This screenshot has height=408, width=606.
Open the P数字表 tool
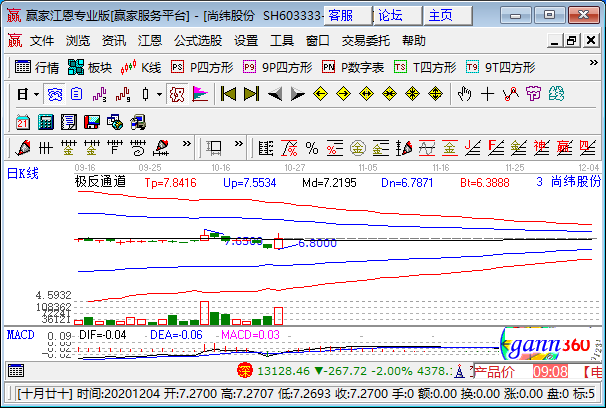[353, 67]
